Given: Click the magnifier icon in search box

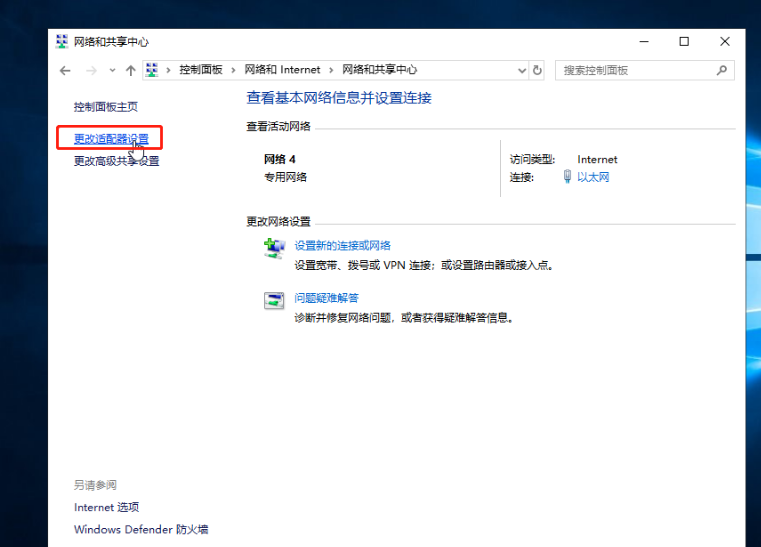Looking at the screenshot, I should coord(722,70).
